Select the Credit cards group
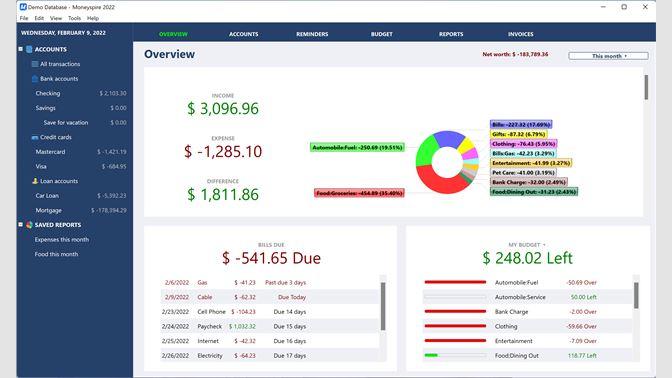The height and width of the screenshot is (378, 672). pos(56,137)
